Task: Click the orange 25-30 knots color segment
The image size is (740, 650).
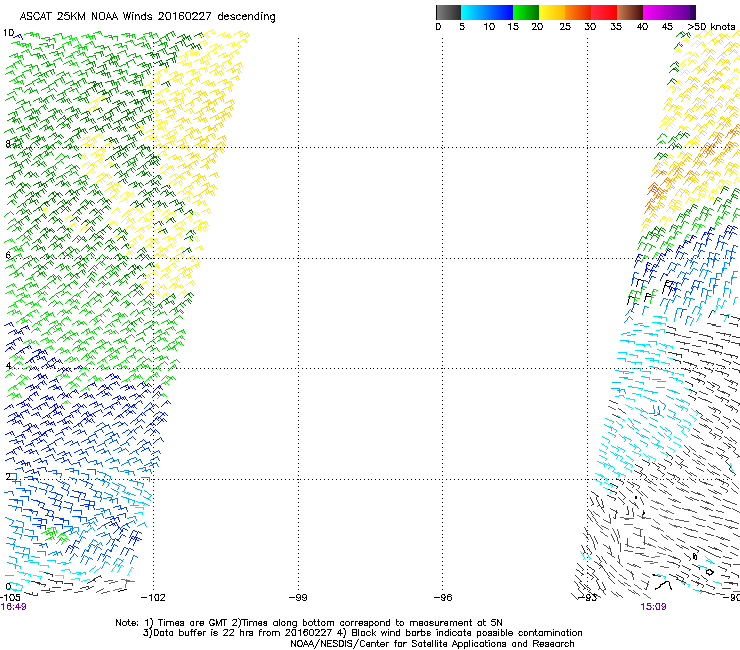Action: (x=578, y=12)
